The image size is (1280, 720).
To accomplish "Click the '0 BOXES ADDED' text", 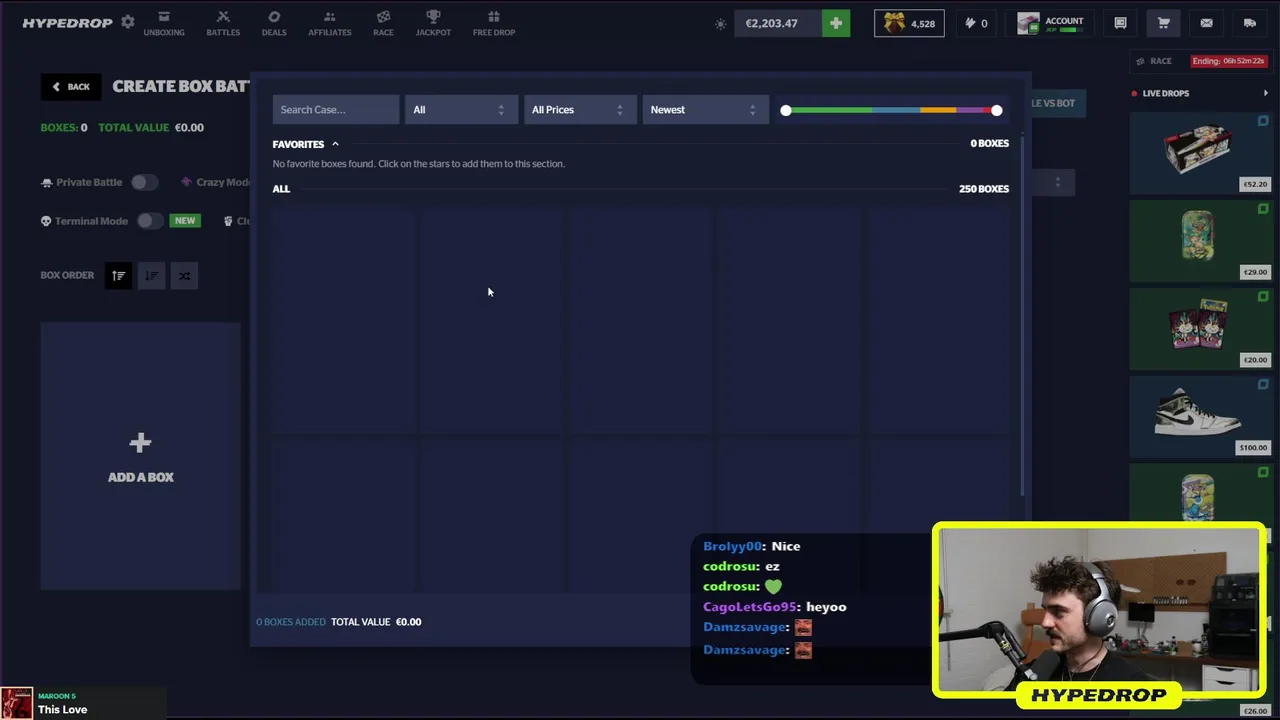I will click(x=291, y=622).
